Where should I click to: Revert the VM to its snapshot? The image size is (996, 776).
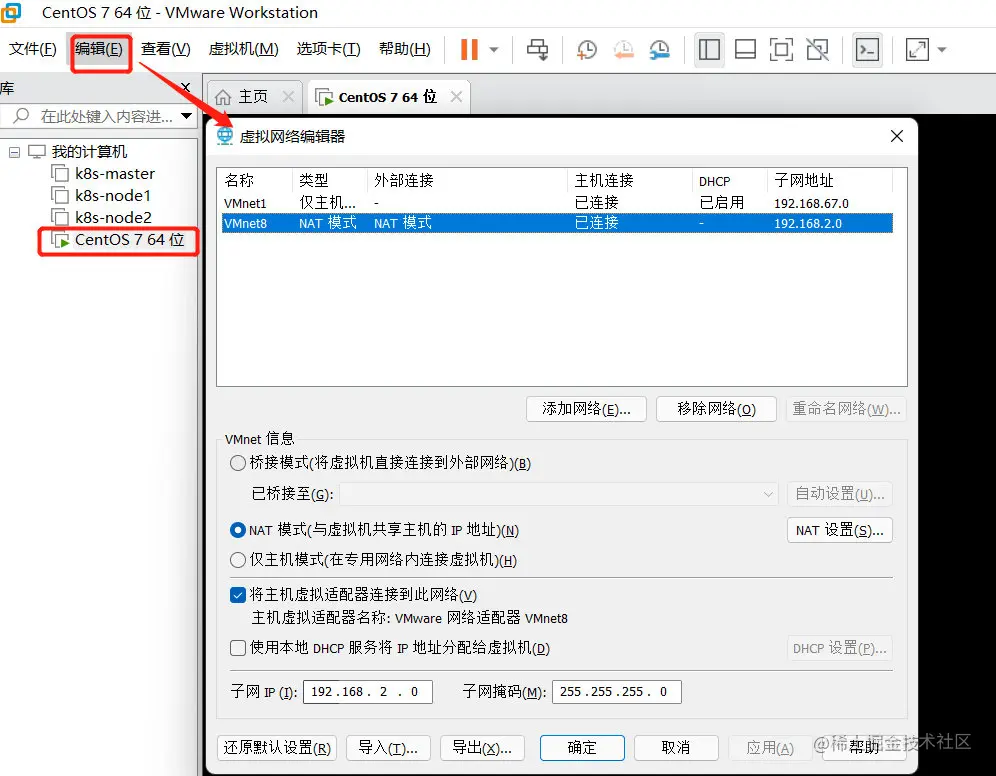click(622, 49)
